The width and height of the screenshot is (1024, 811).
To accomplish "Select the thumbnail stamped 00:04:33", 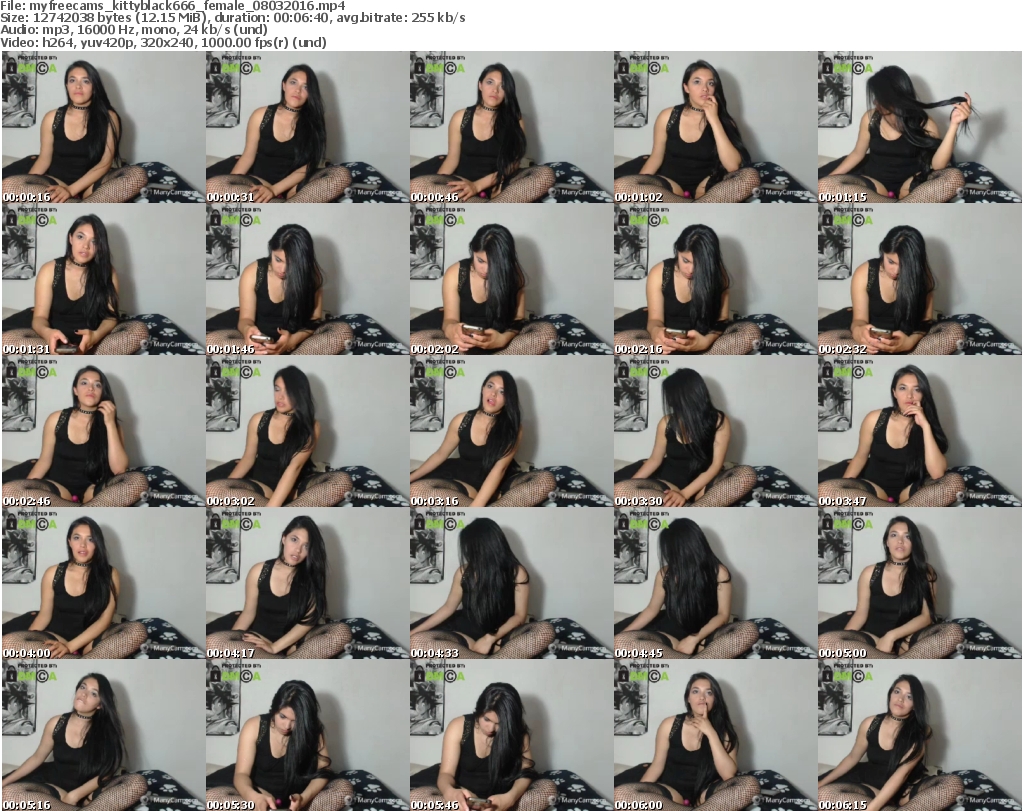I will coord(511,583).
